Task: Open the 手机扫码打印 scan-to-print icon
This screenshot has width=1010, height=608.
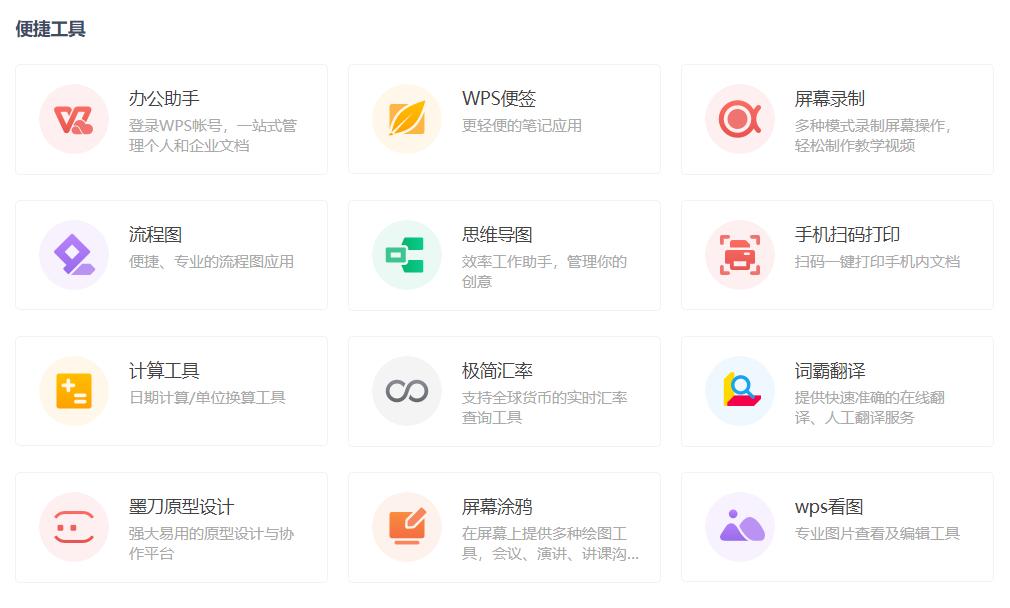Action: [x=739, y=255]
